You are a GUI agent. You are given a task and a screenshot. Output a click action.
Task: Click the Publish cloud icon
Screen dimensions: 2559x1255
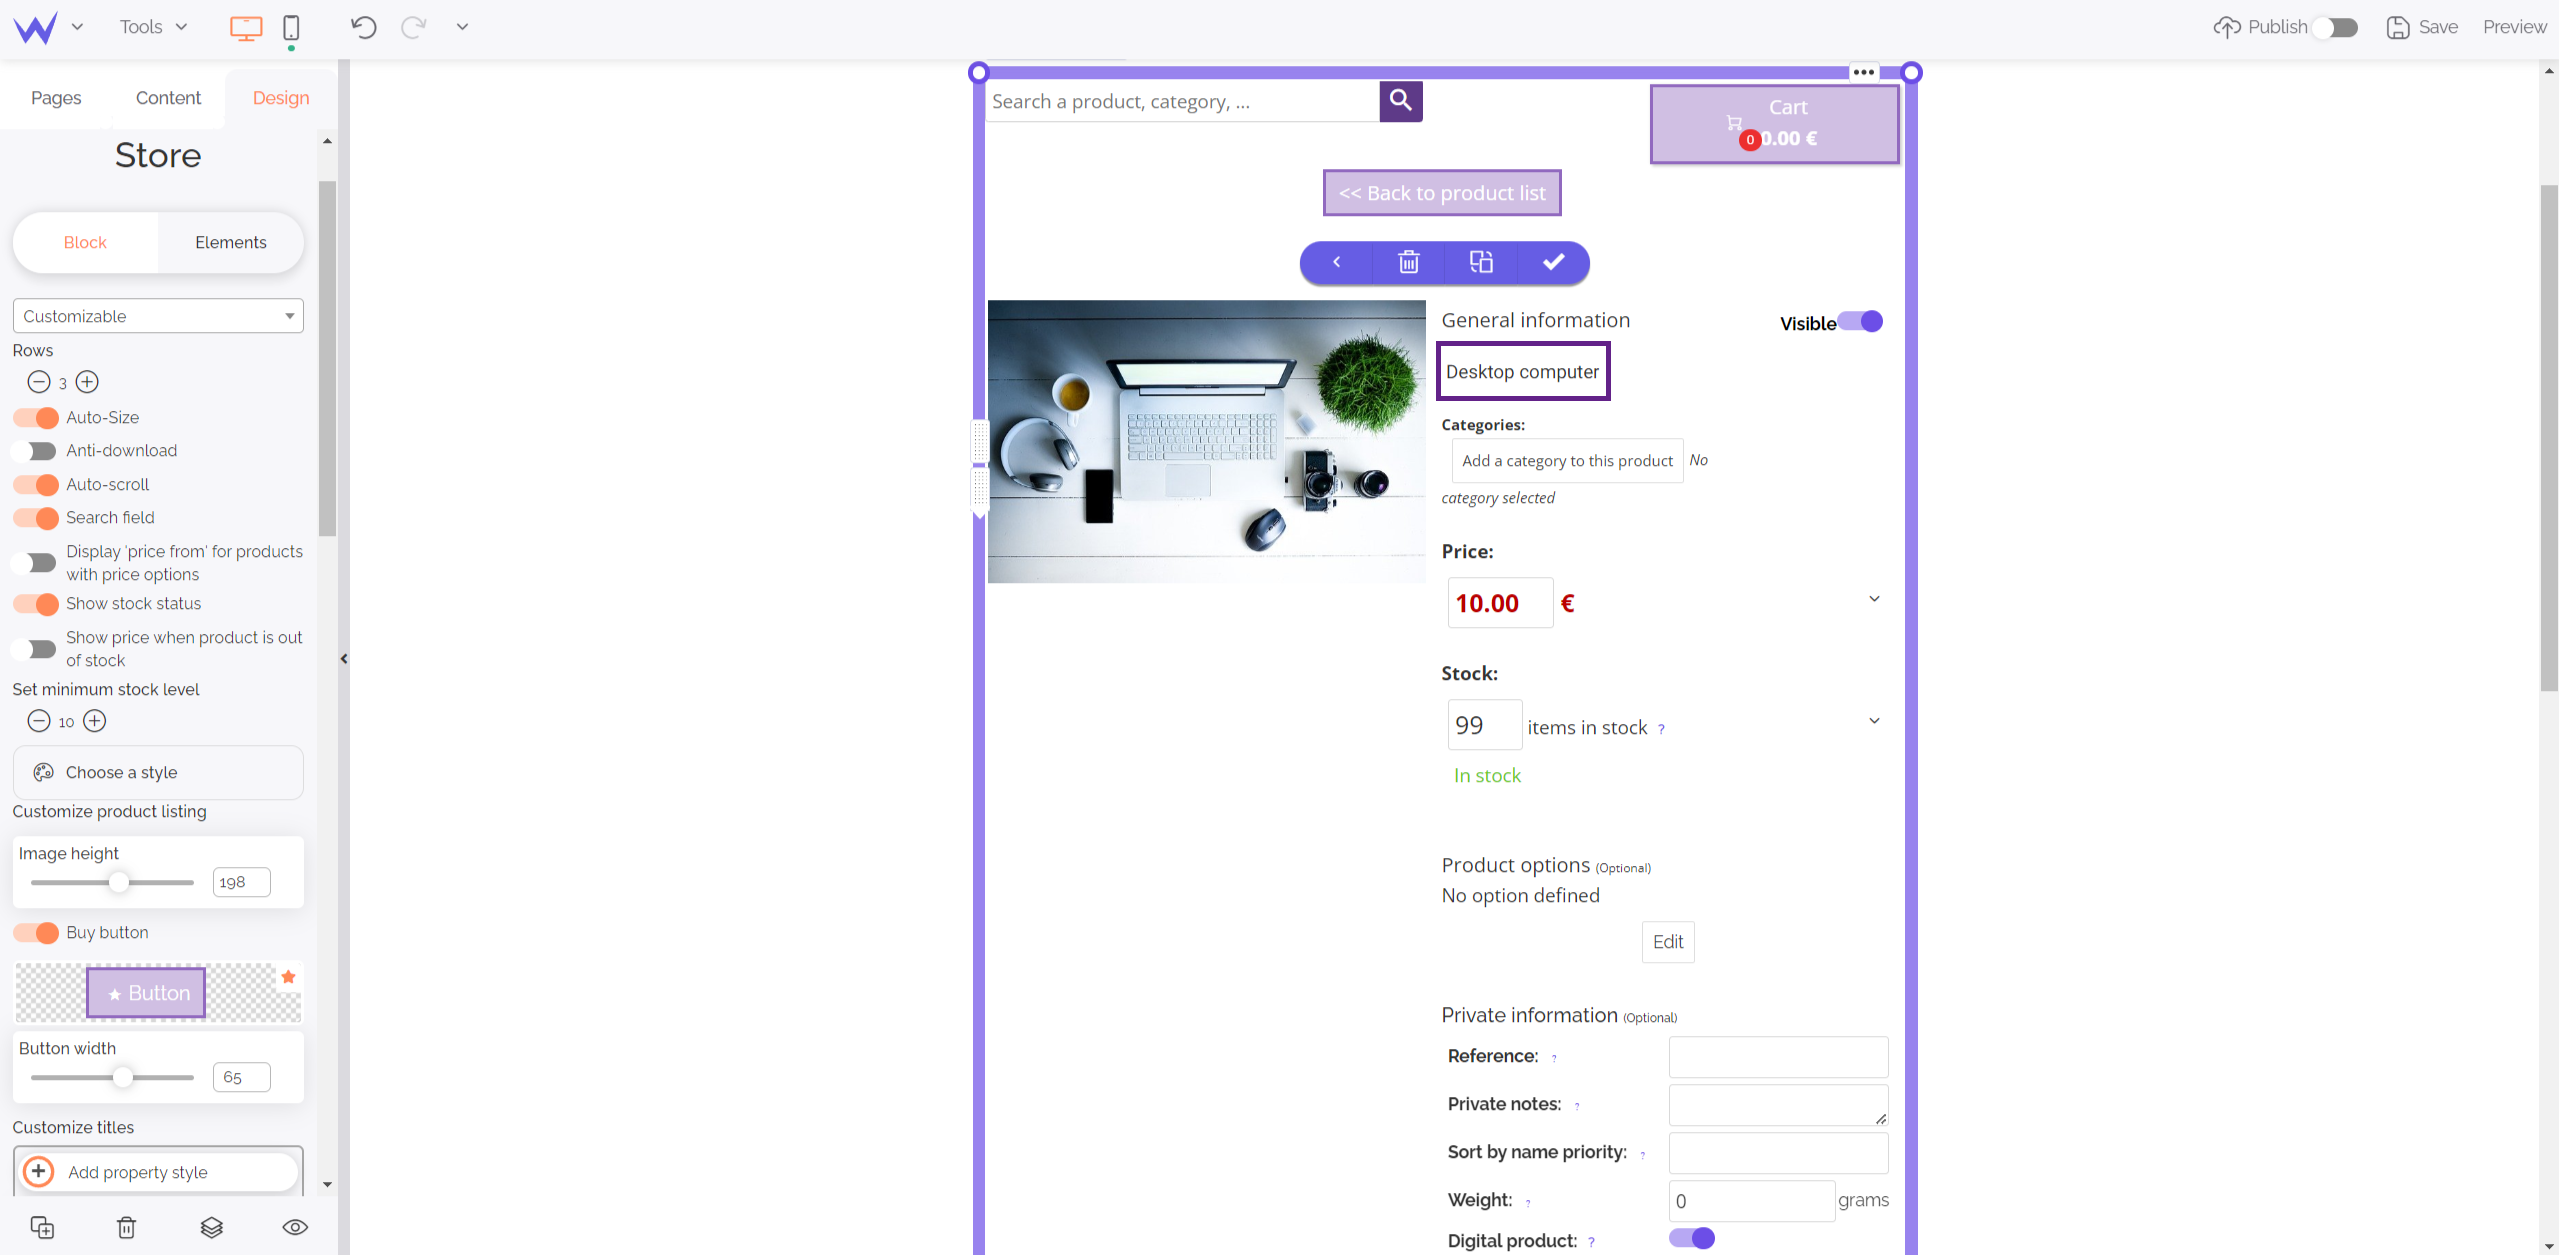point(2227,27)
